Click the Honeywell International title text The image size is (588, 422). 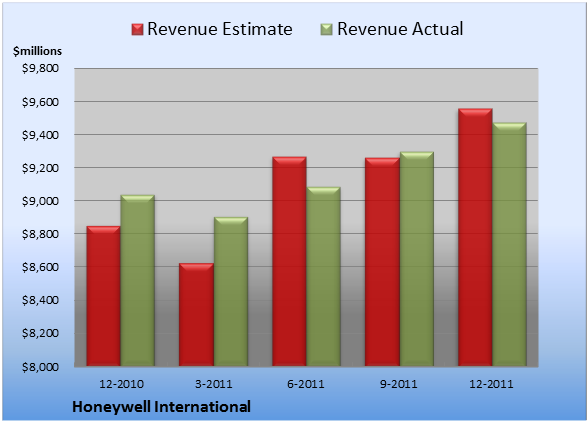[161, 407]
